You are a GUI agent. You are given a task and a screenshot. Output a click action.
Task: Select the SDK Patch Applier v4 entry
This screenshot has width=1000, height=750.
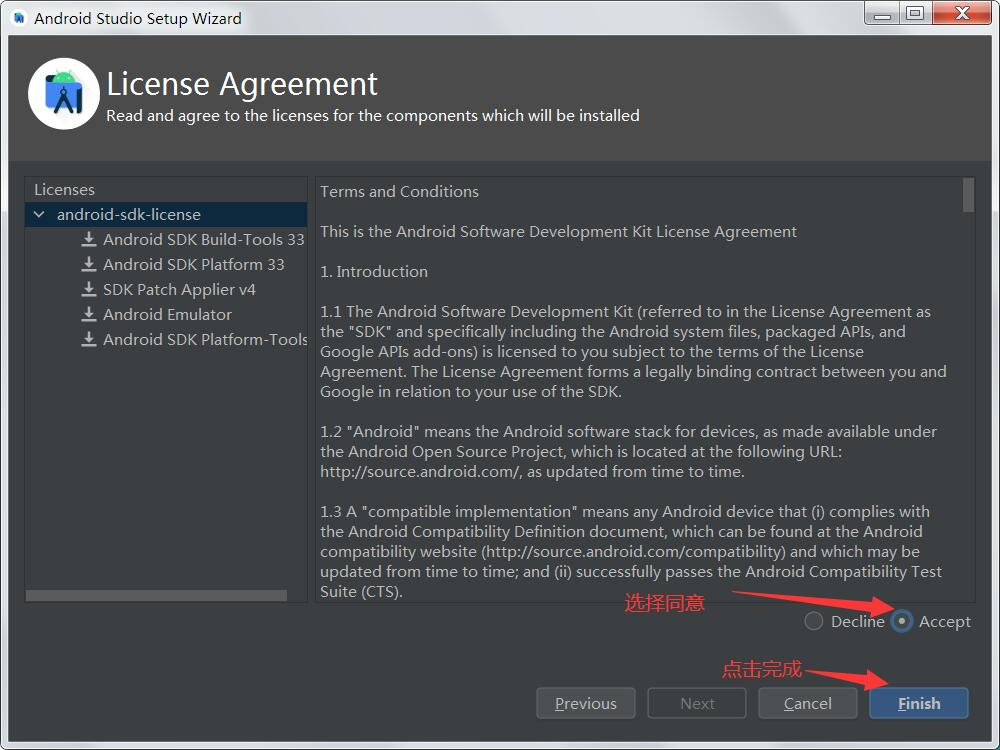179,289
